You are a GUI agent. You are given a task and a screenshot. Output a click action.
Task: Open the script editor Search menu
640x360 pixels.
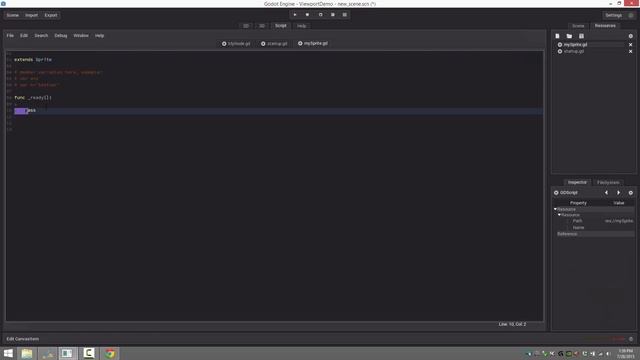(41, 36)
